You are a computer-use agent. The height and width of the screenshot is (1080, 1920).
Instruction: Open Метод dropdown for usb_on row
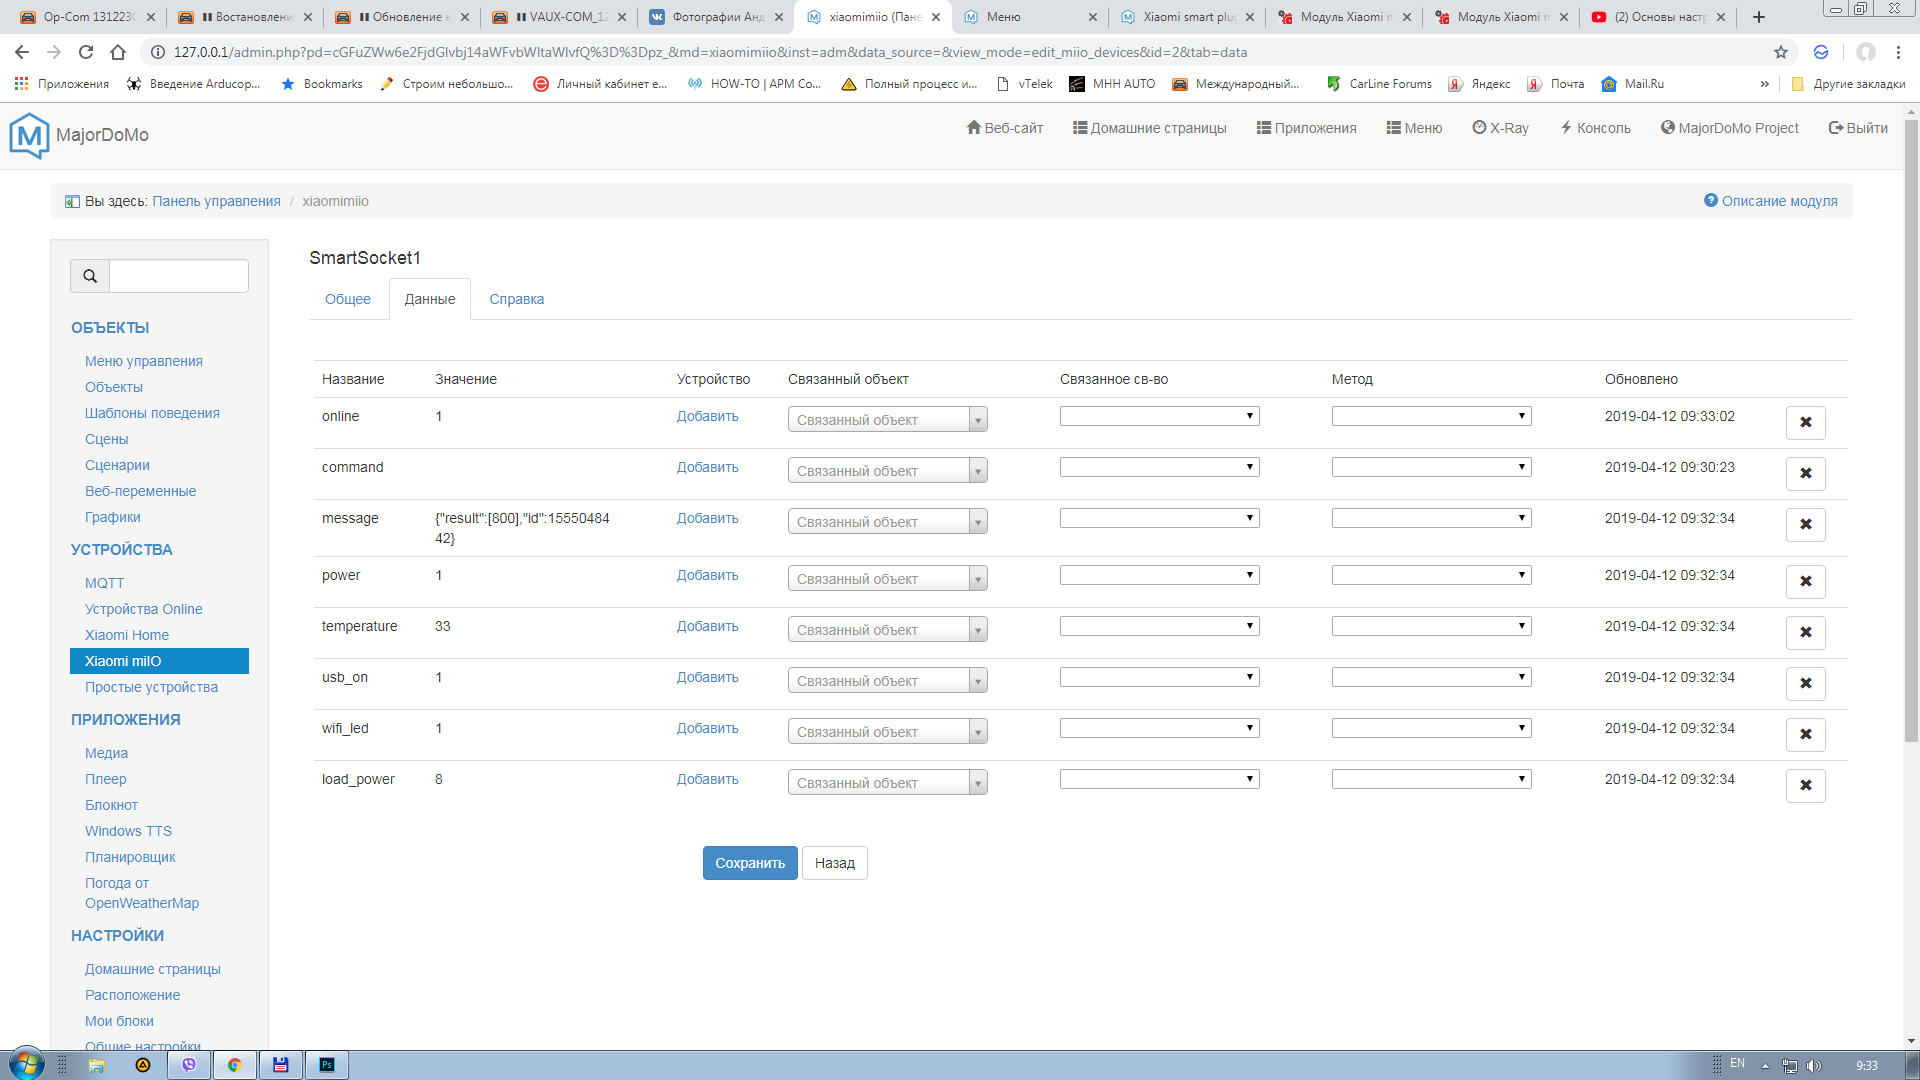coord(1431,677)
